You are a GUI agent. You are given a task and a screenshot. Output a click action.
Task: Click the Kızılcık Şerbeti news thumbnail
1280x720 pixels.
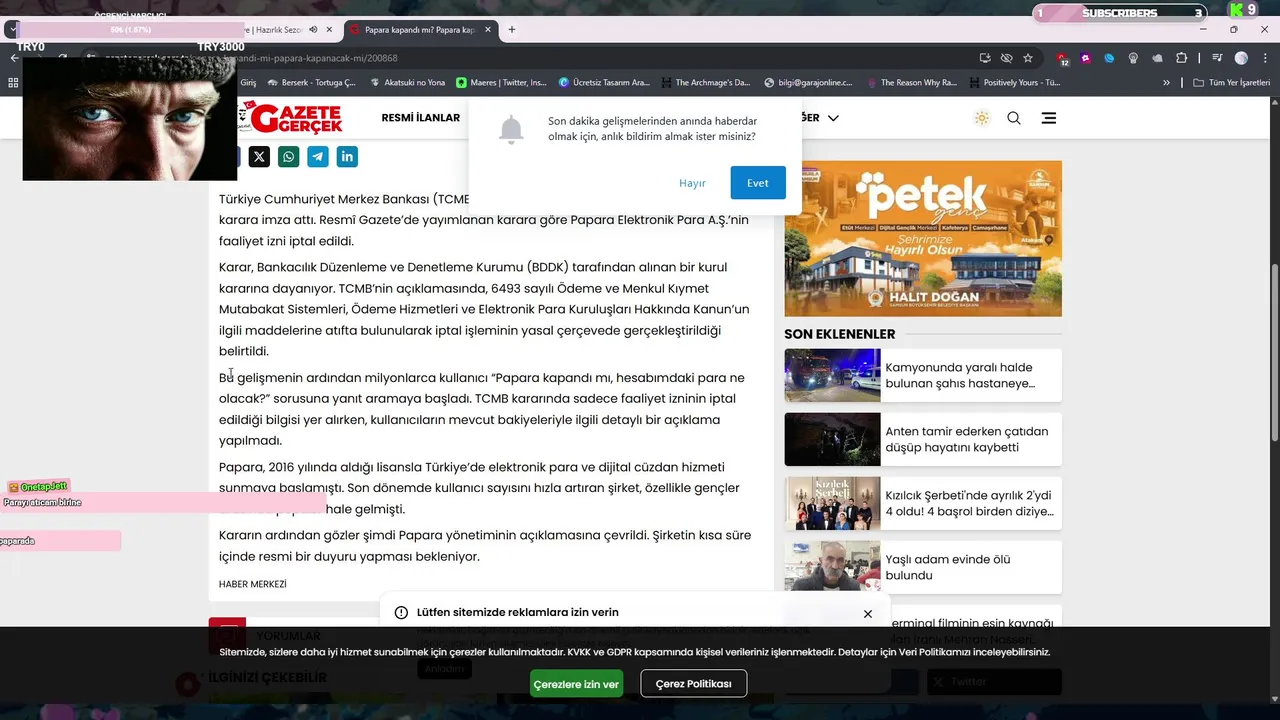(x=832, y=503)
